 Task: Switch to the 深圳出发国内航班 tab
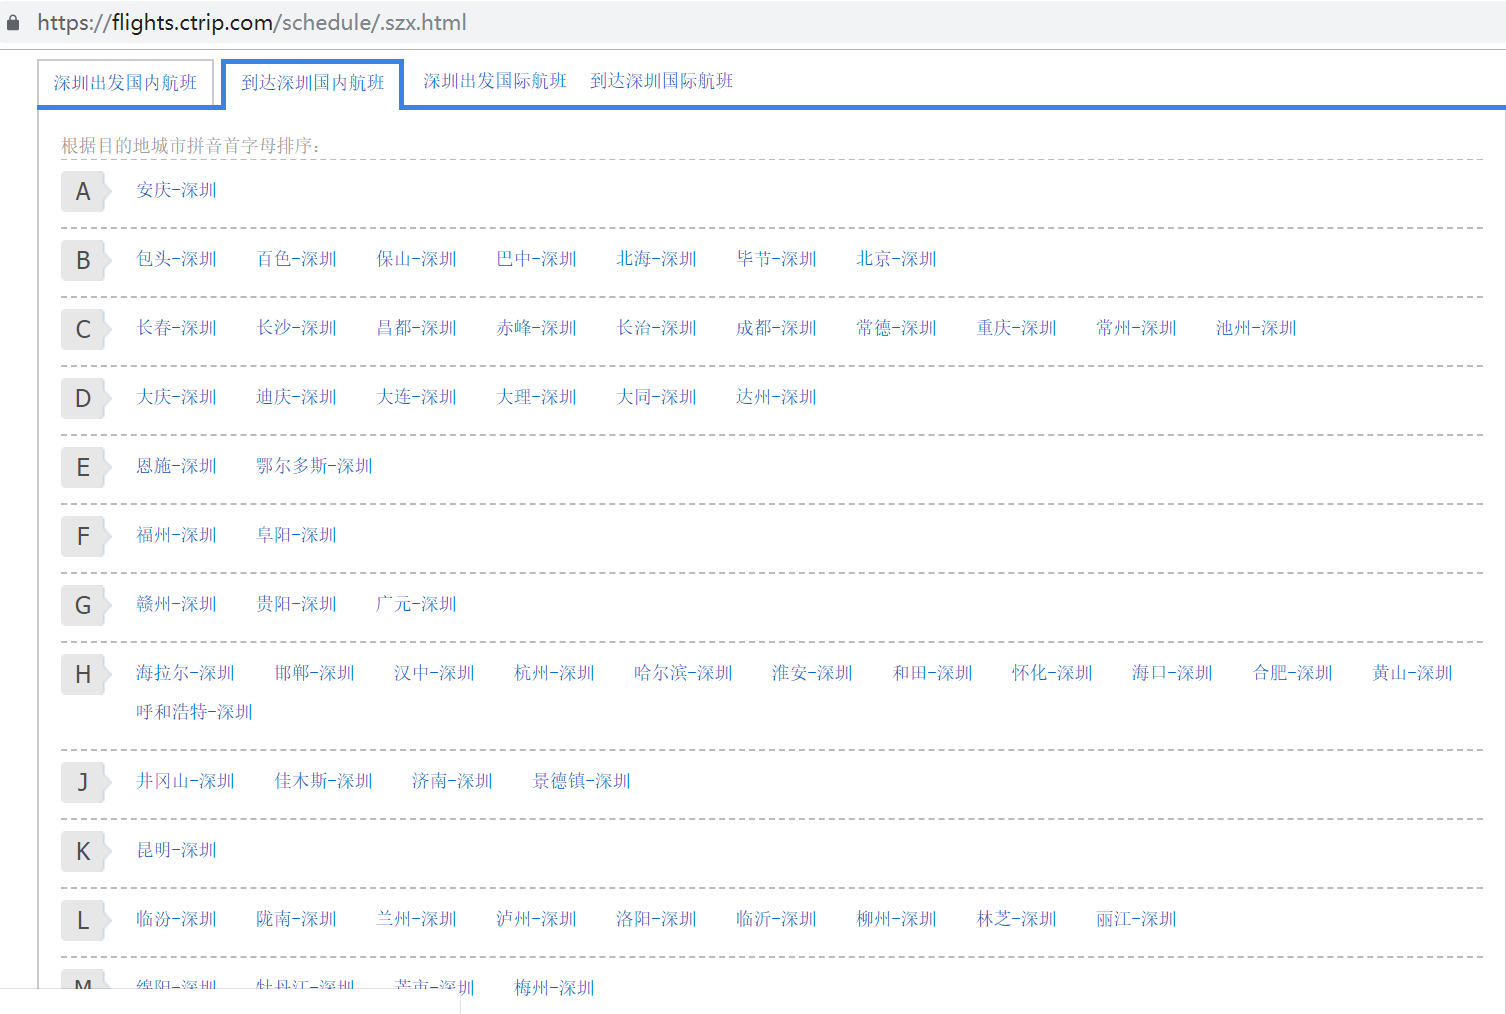(125, 83)
